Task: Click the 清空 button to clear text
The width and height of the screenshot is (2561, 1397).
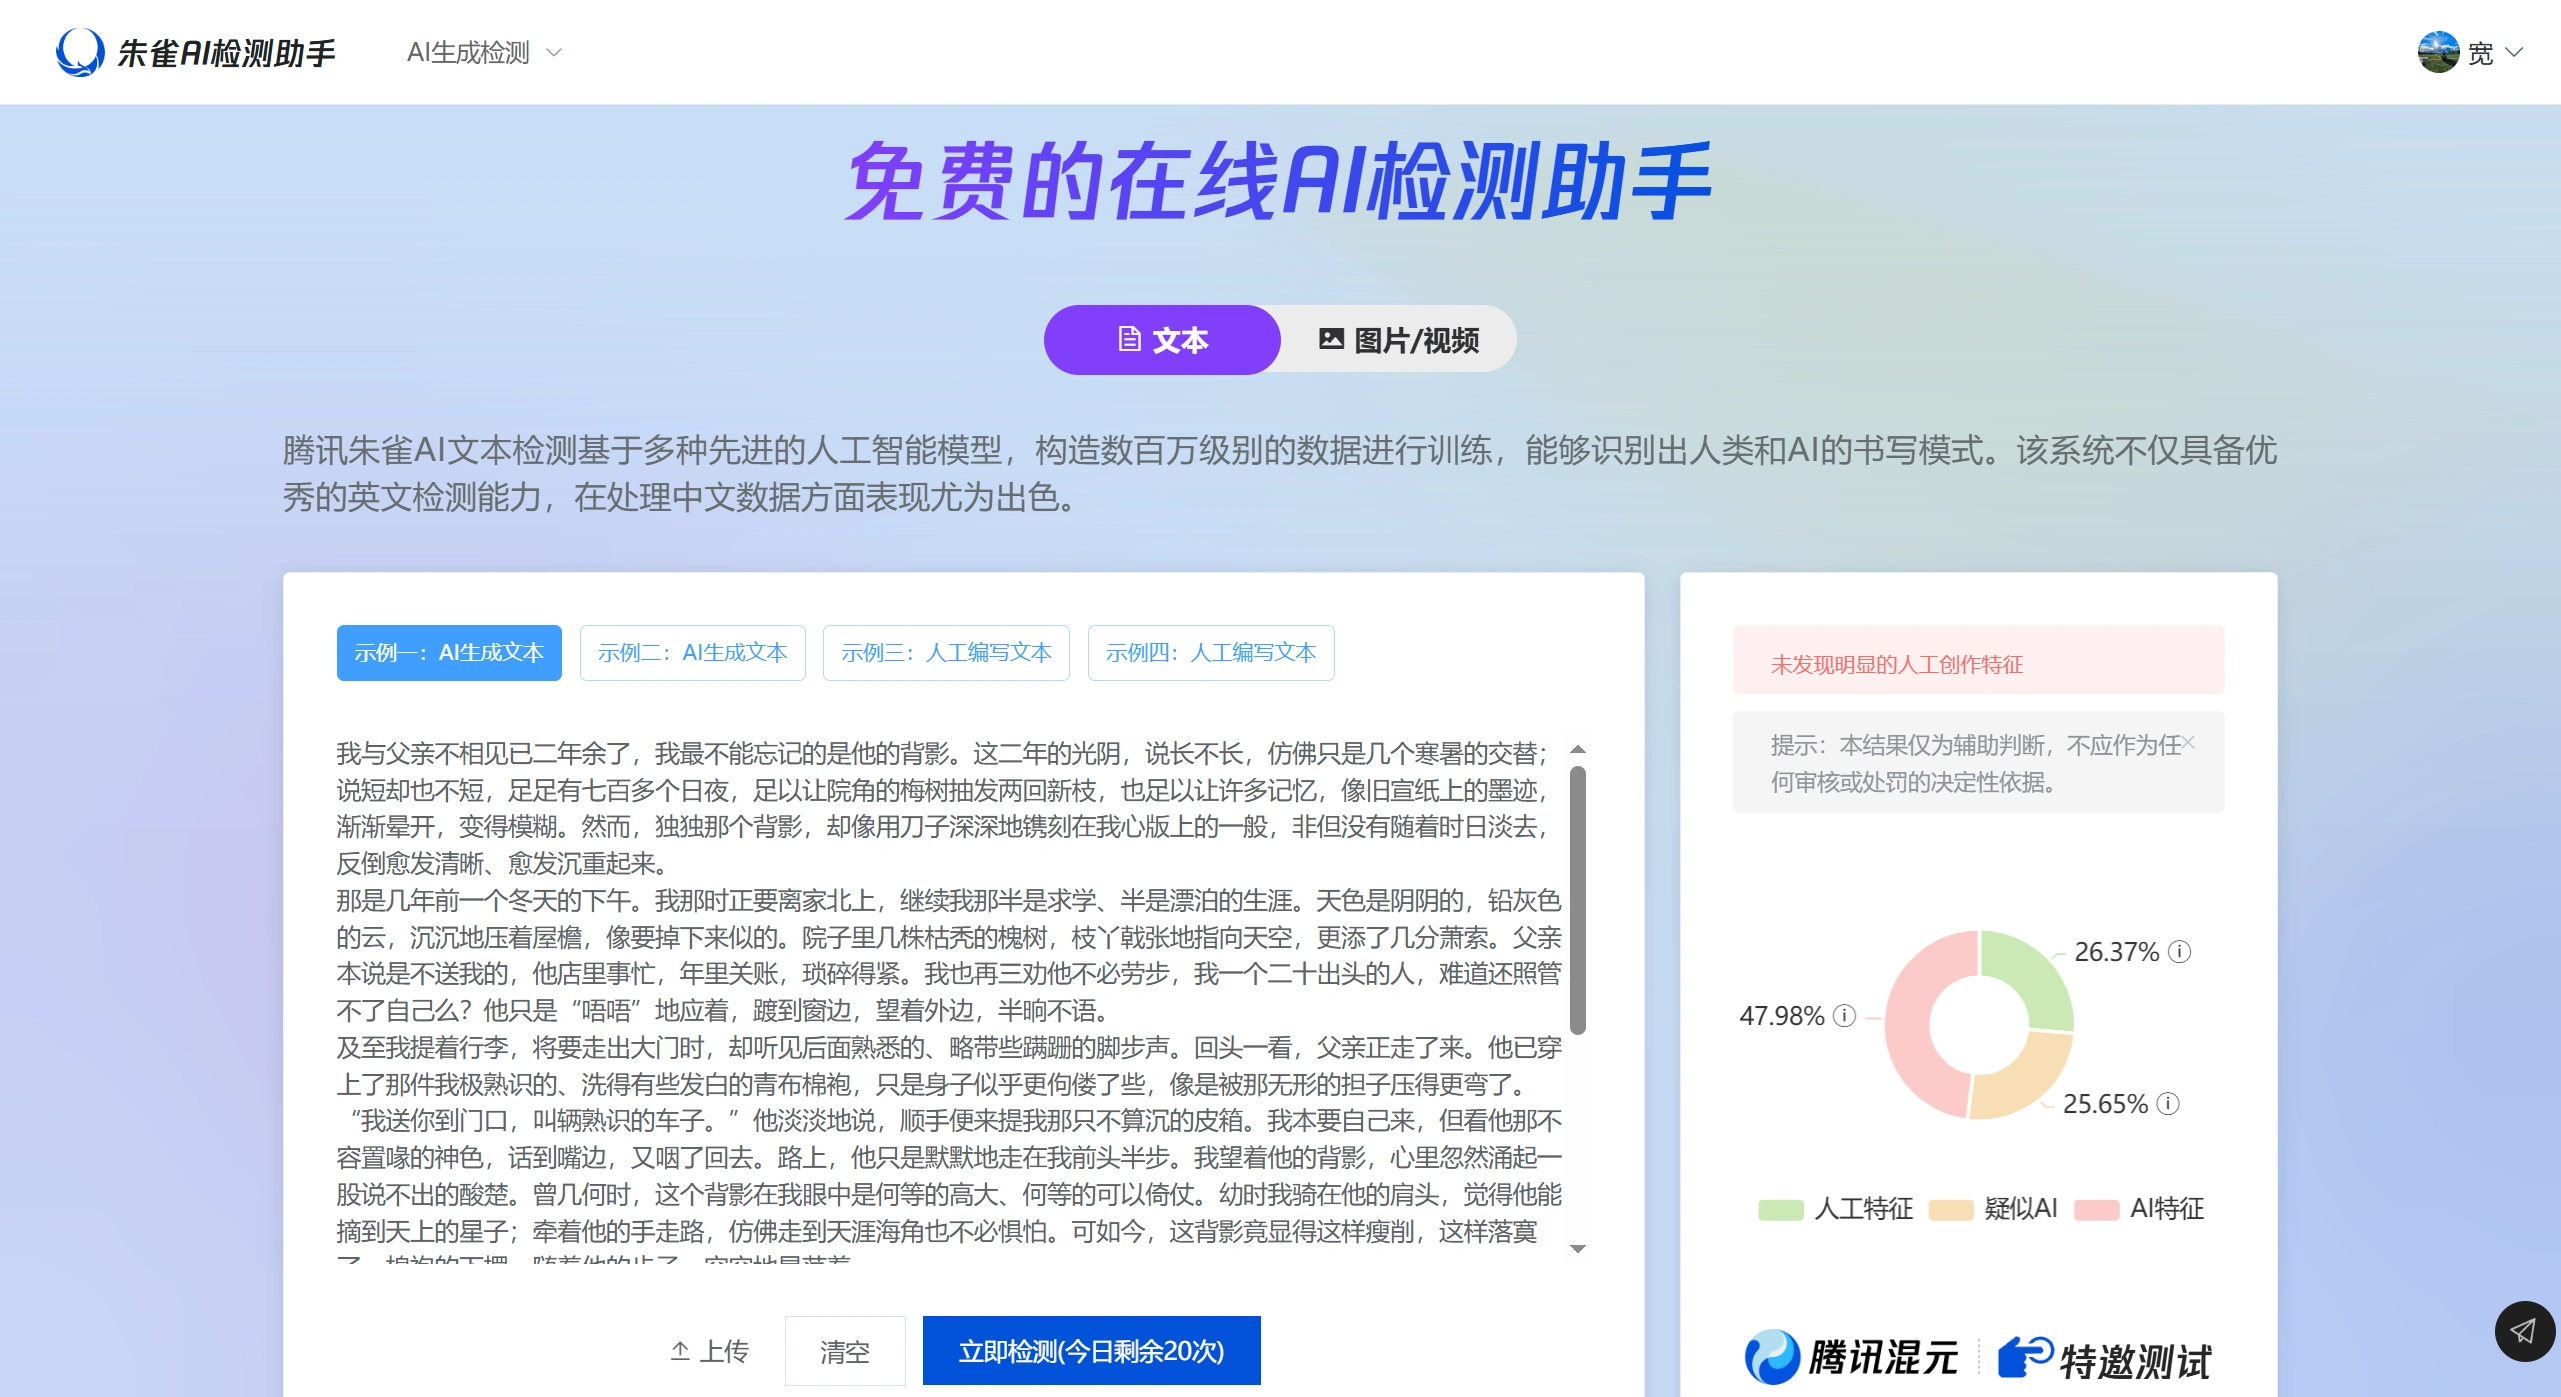Action: pyautogui.click(x=845, y=1349)
